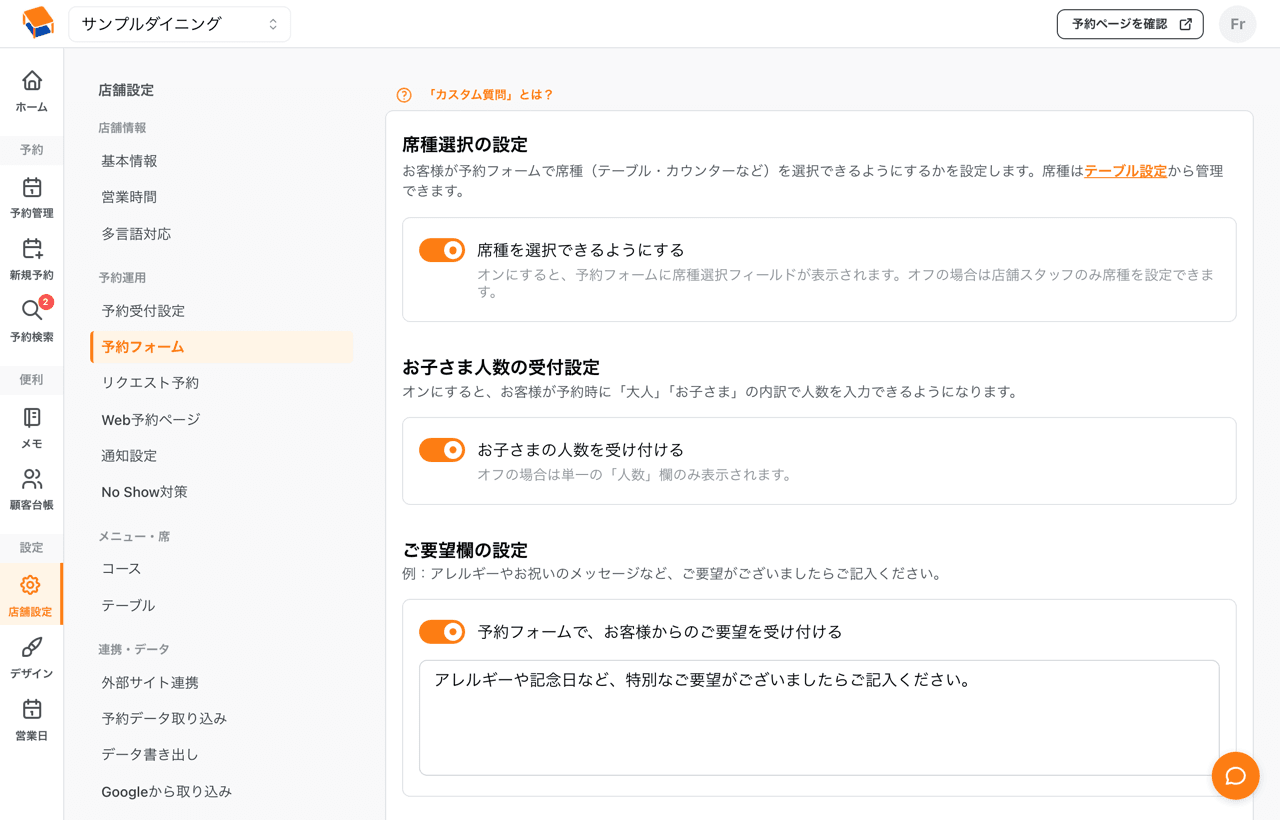This screenshot has height=820, width=1280.
Task: Click the orange box app logo
Action: [38, 22]
